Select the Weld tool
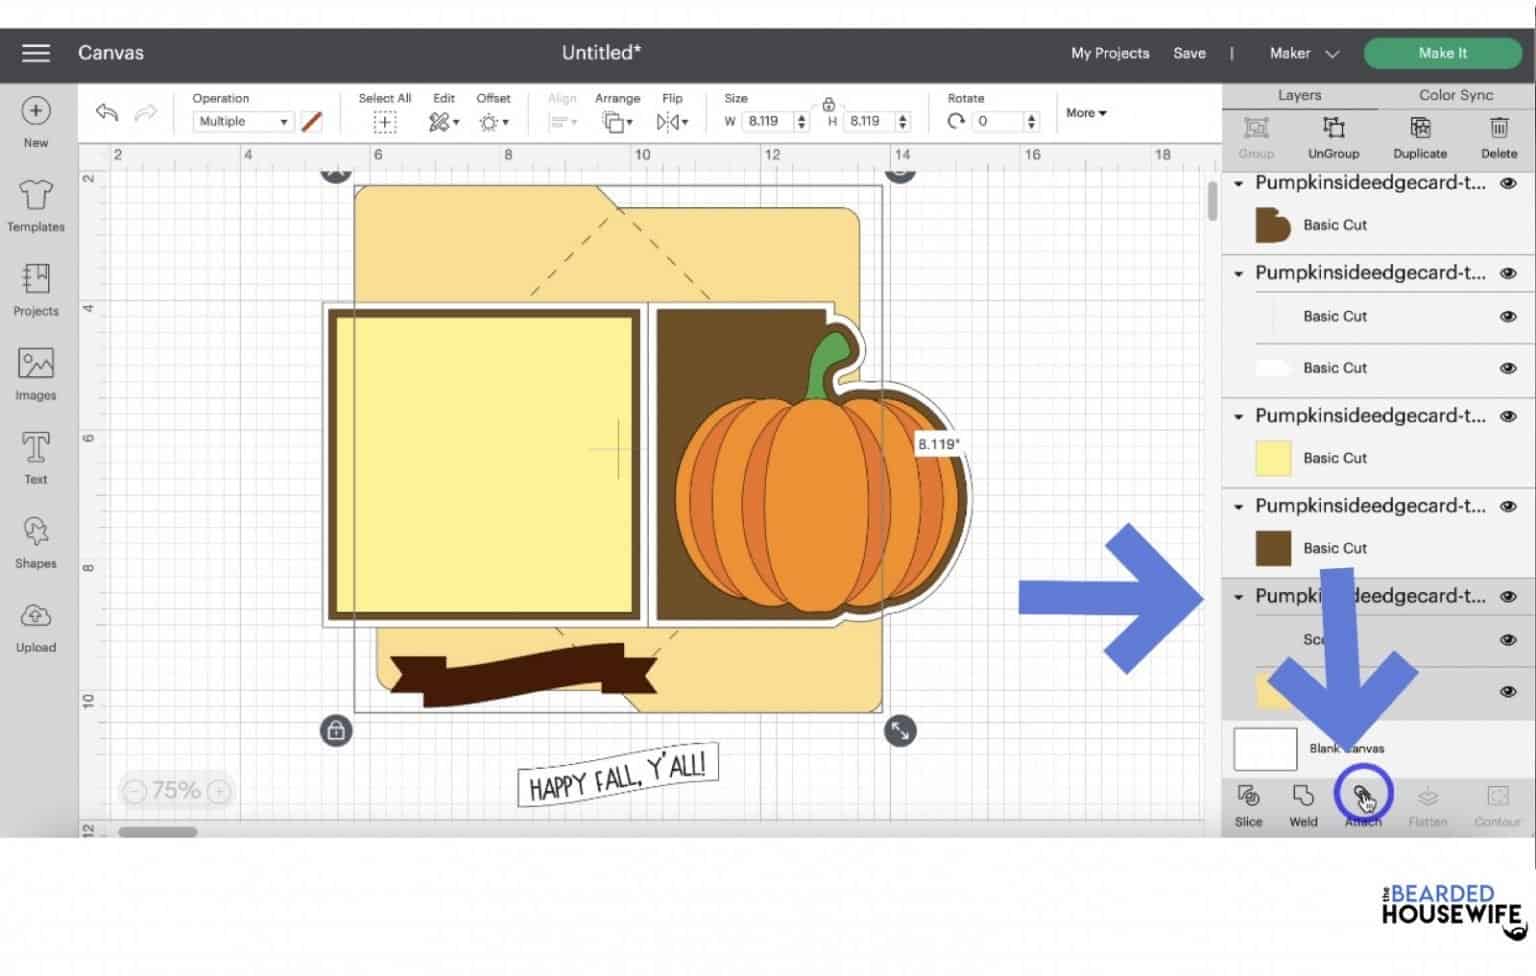Screen dimensions: 1536x976 (1303, 805)
